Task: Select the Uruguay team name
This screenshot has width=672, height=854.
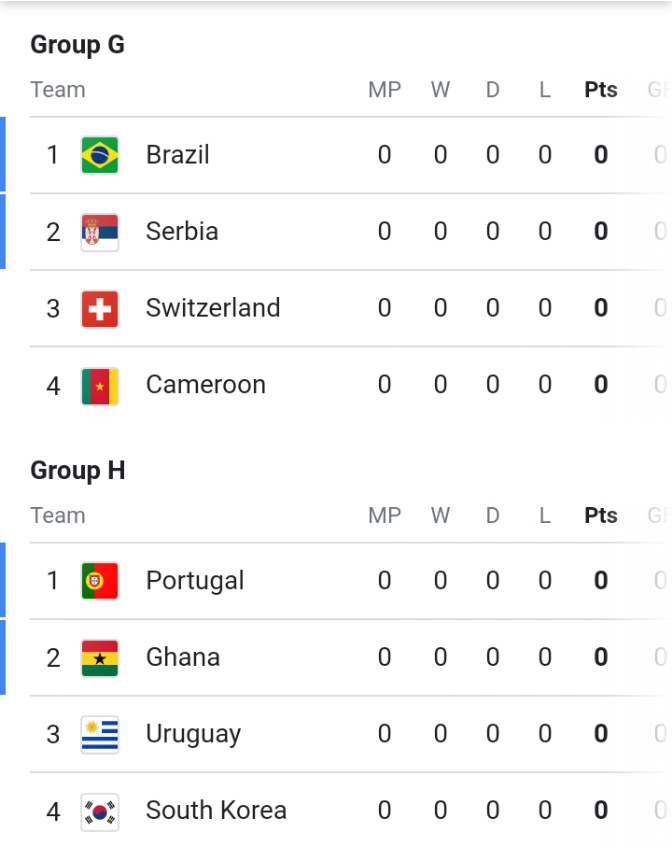Action: point(193,734)
